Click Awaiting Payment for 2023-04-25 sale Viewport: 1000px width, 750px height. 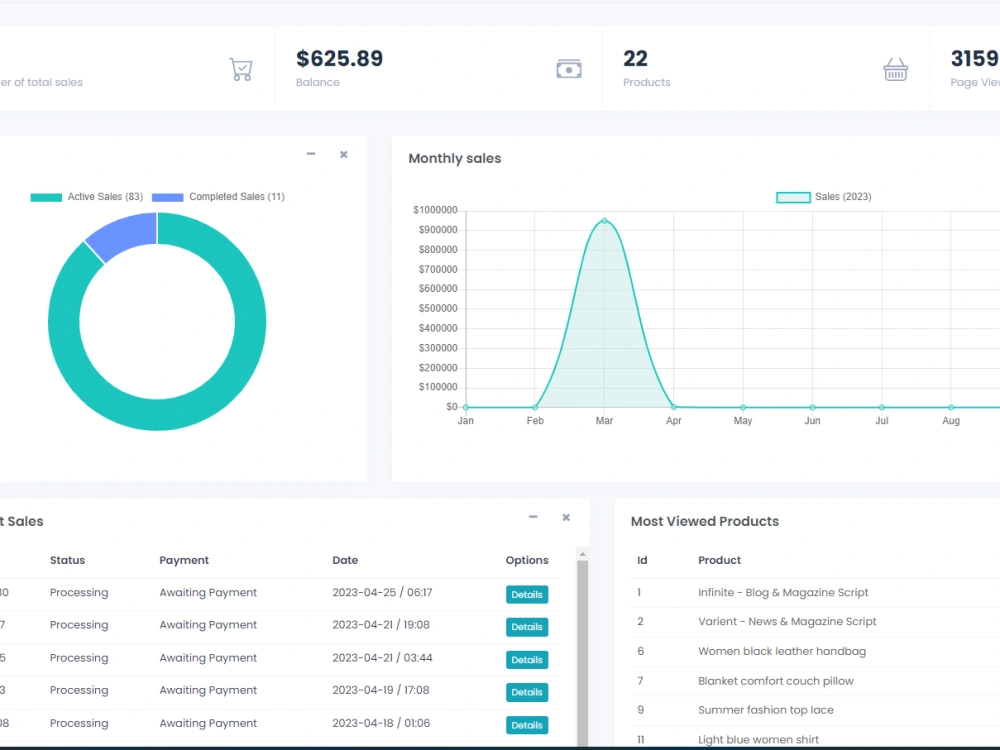[208, 592]
